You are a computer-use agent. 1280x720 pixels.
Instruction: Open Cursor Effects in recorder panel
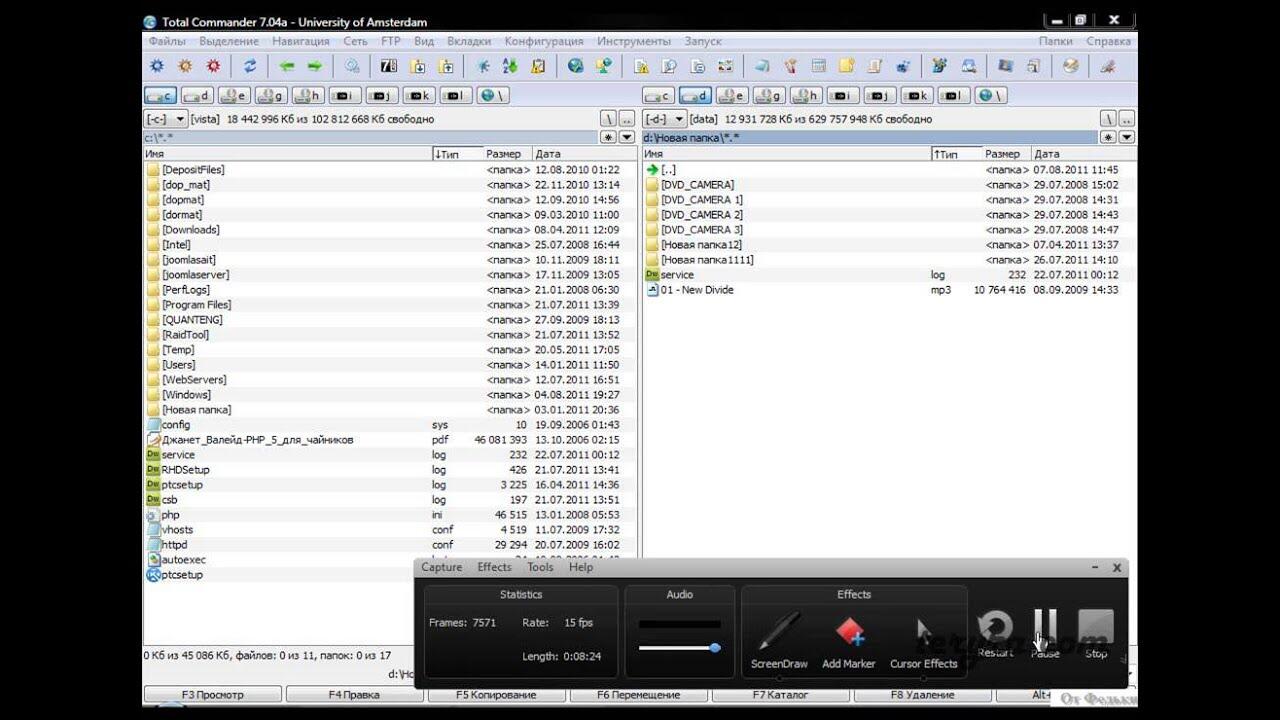pyautogui.click(x=923, y=640)
